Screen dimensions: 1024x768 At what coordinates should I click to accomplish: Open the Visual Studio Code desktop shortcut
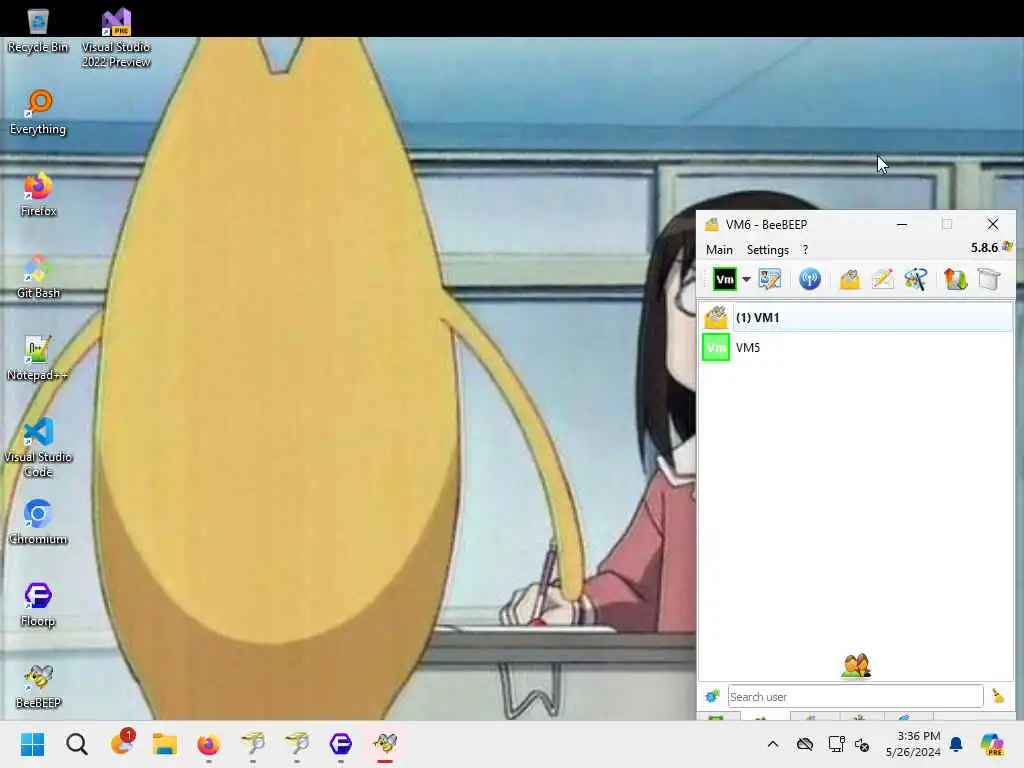pos(38,448)
